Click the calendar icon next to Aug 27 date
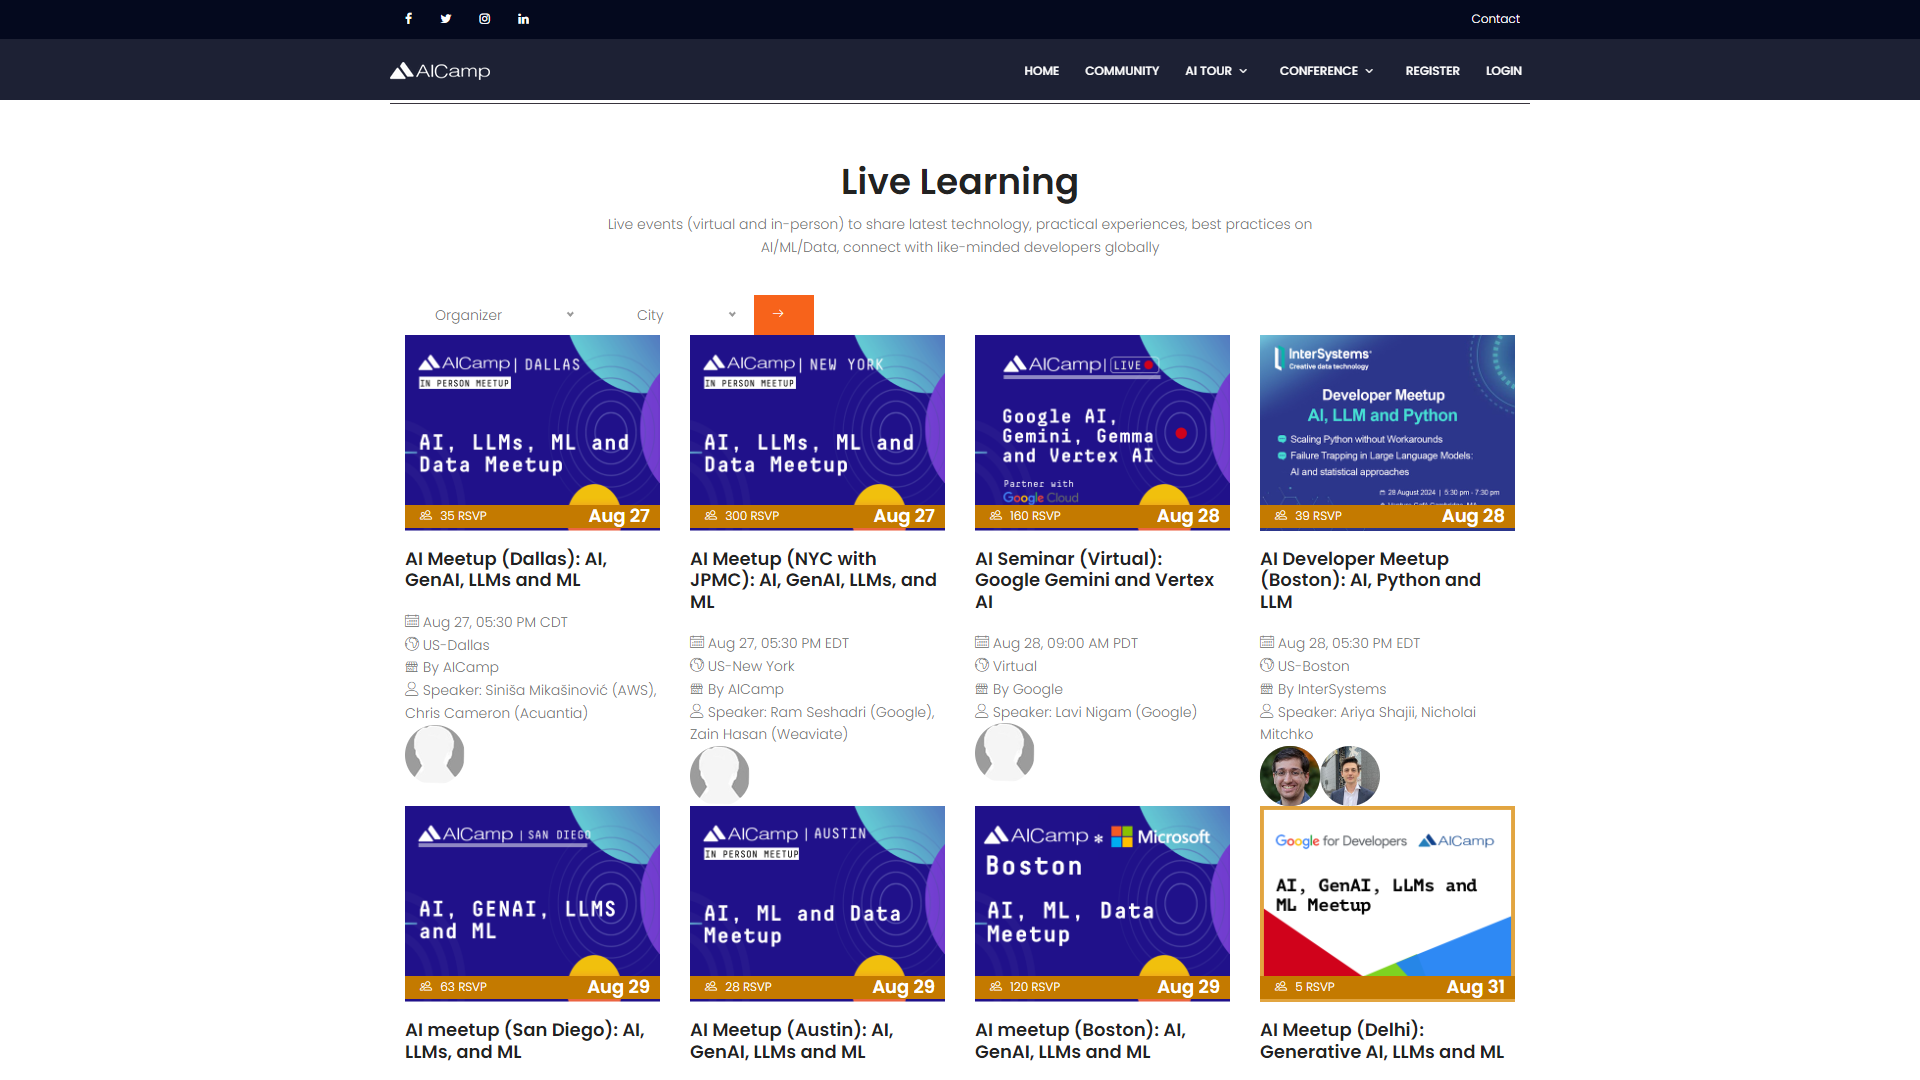The width and height of the screenshot is (1920, 1080). pyautogui.click(x=412, y=621)
